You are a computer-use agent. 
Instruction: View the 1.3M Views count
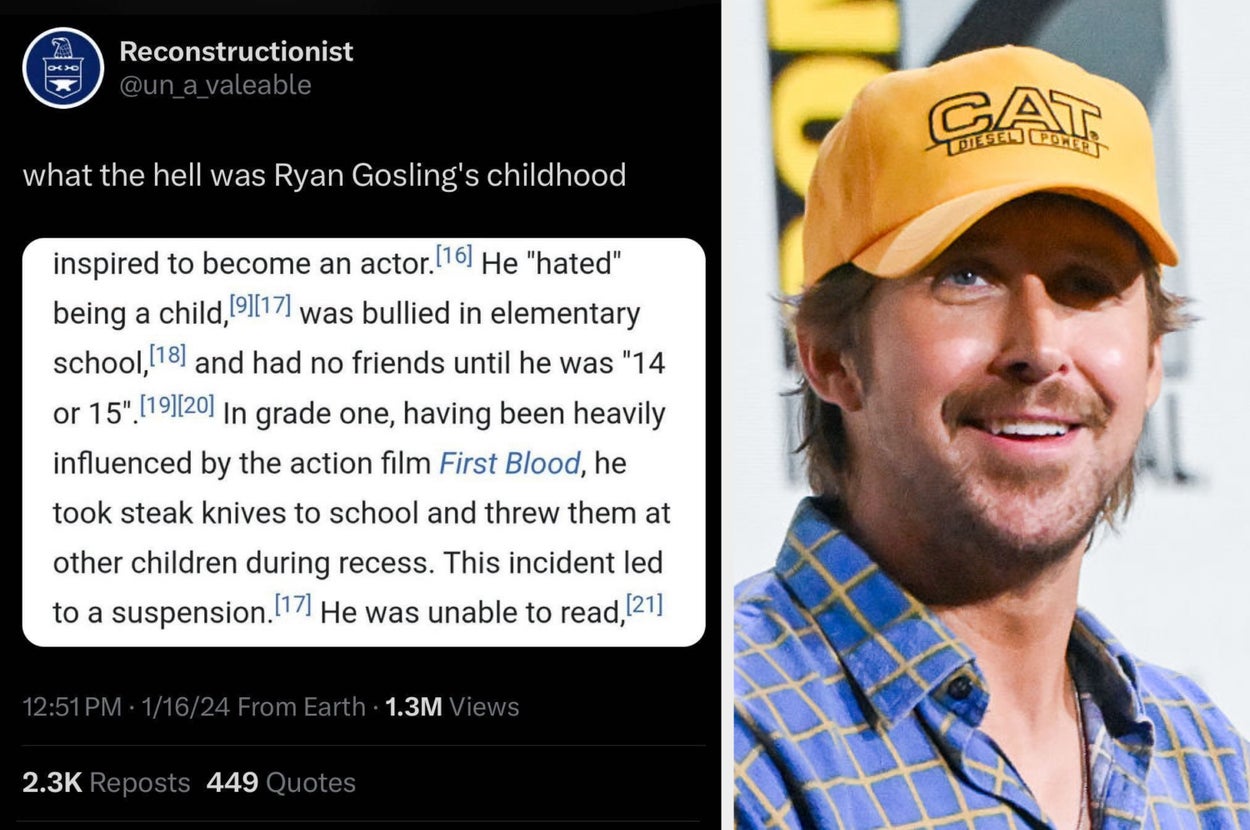click(451, 707)
